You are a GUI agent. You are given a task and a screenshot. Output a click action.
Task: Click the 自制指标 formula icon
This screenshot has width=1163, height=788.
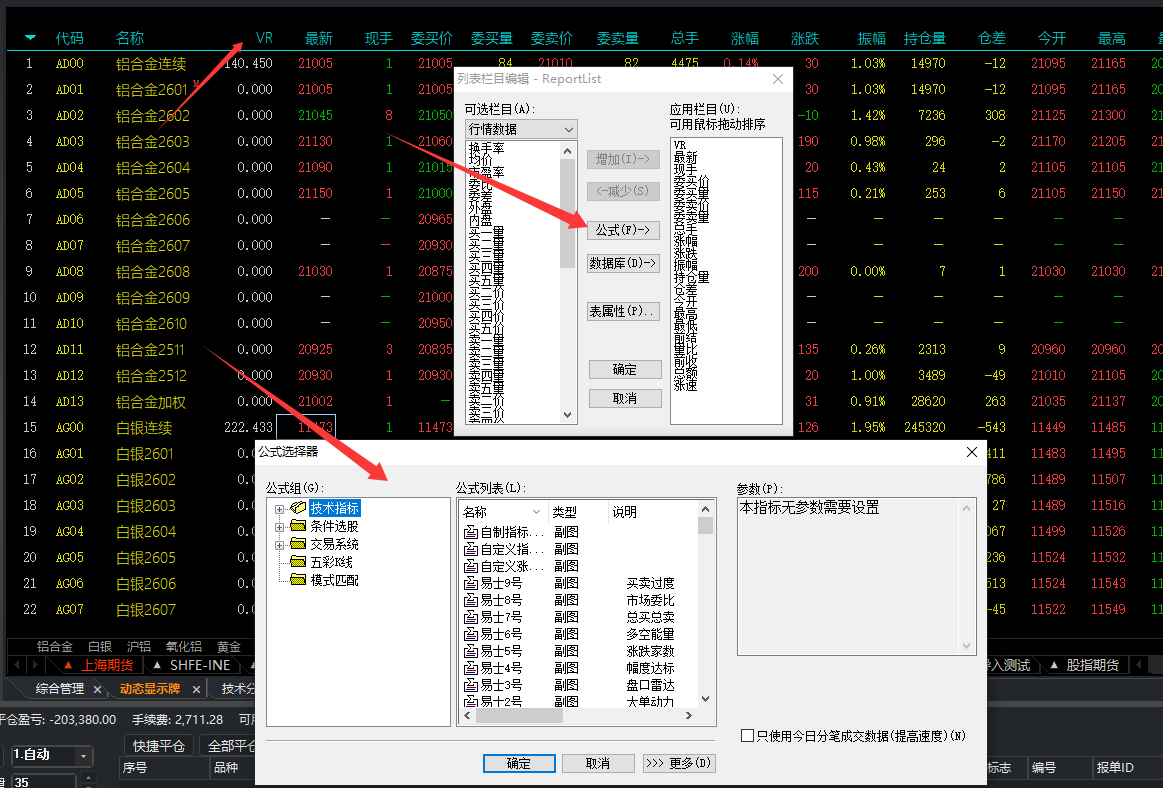pyautogui.click(x=471, y=532)
